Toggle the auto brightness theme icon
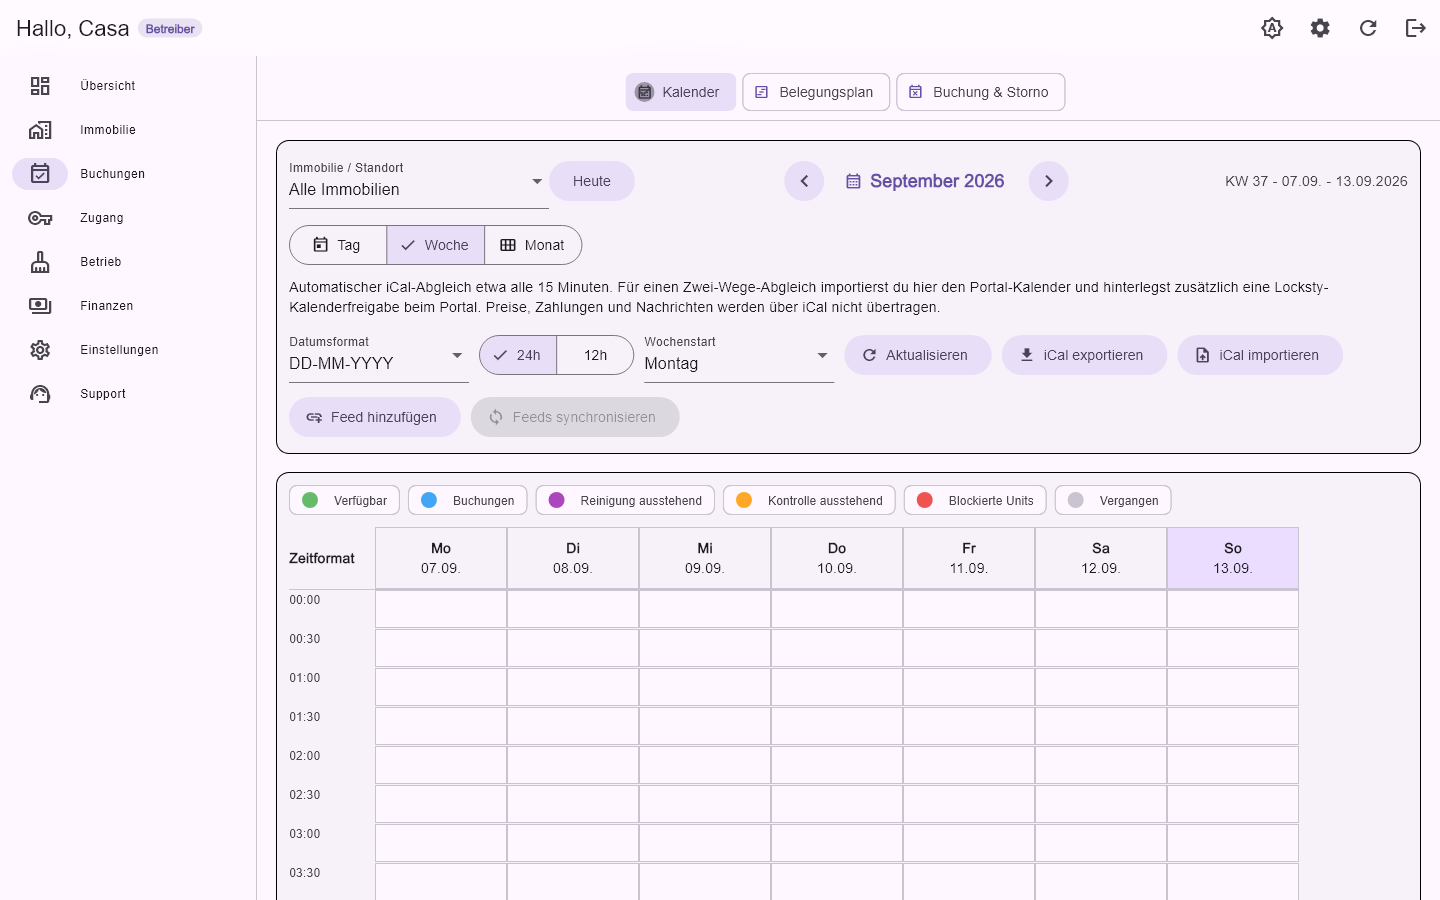 click(x=1272, y=28)
